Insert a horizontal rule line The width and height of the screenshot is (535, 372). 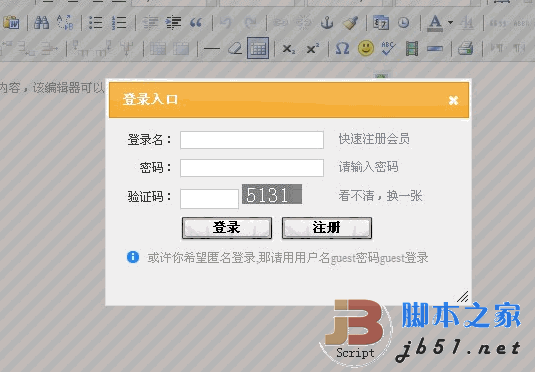click(212, 49)
